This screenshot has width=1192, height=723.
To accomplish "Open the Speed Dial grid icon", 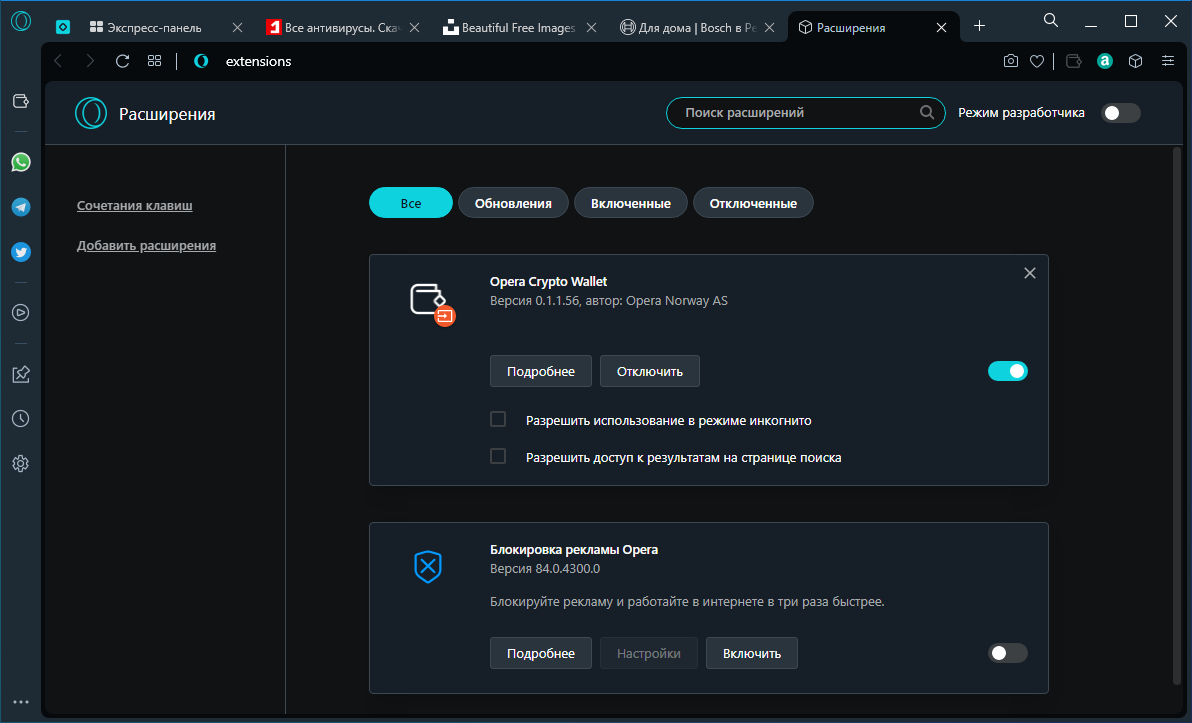I will tap(154, 61).
